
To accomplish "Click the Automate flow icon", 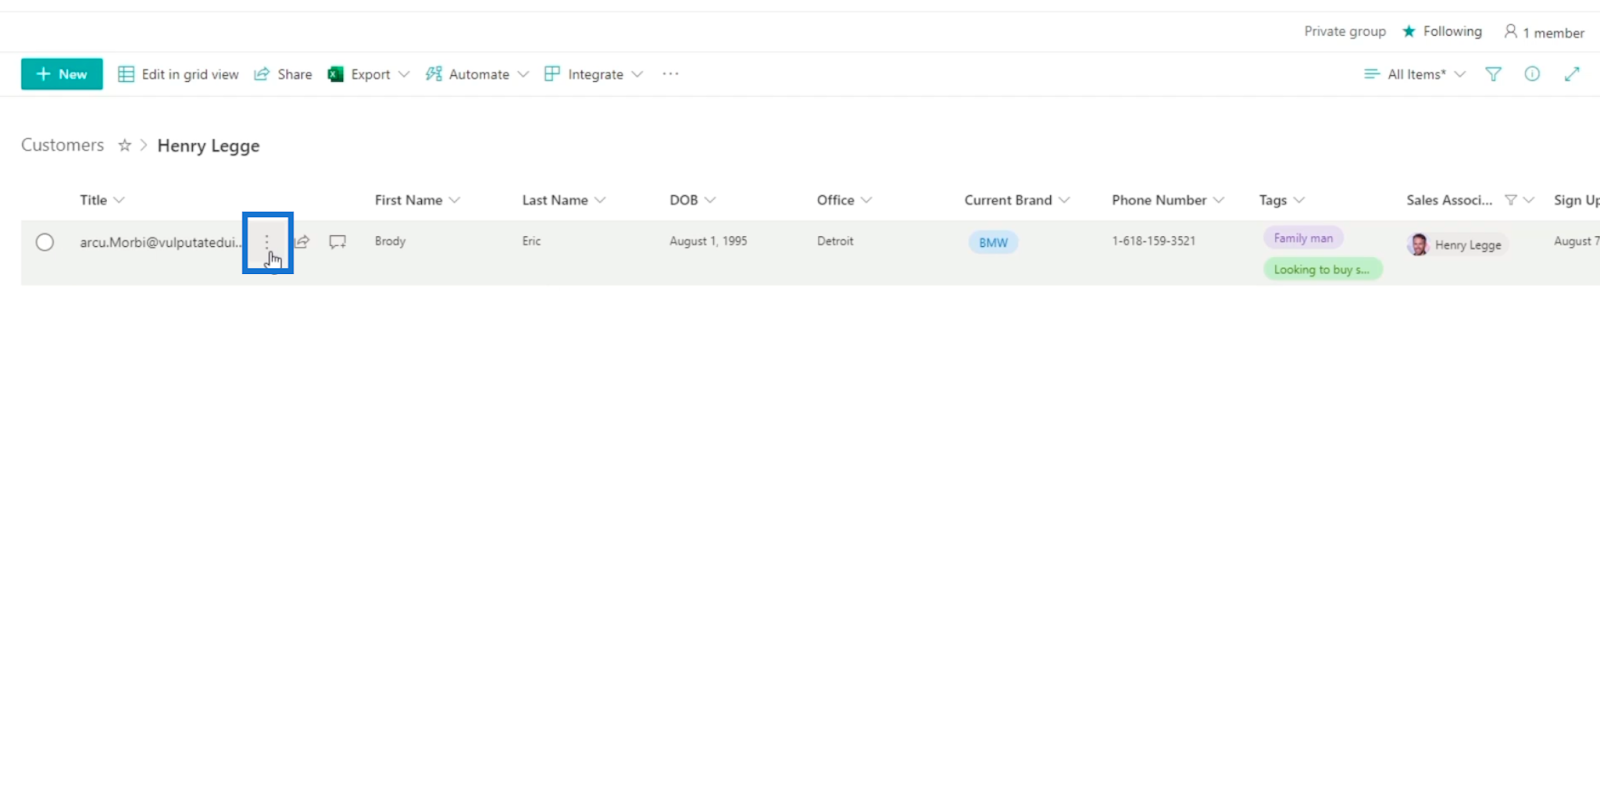I will click(x=434, y=74).
